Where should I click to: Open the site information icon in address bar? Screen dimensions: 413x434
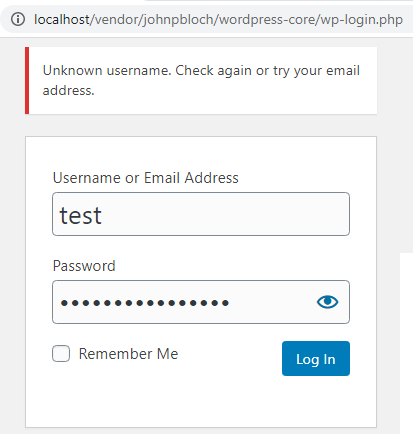point(18,19)
